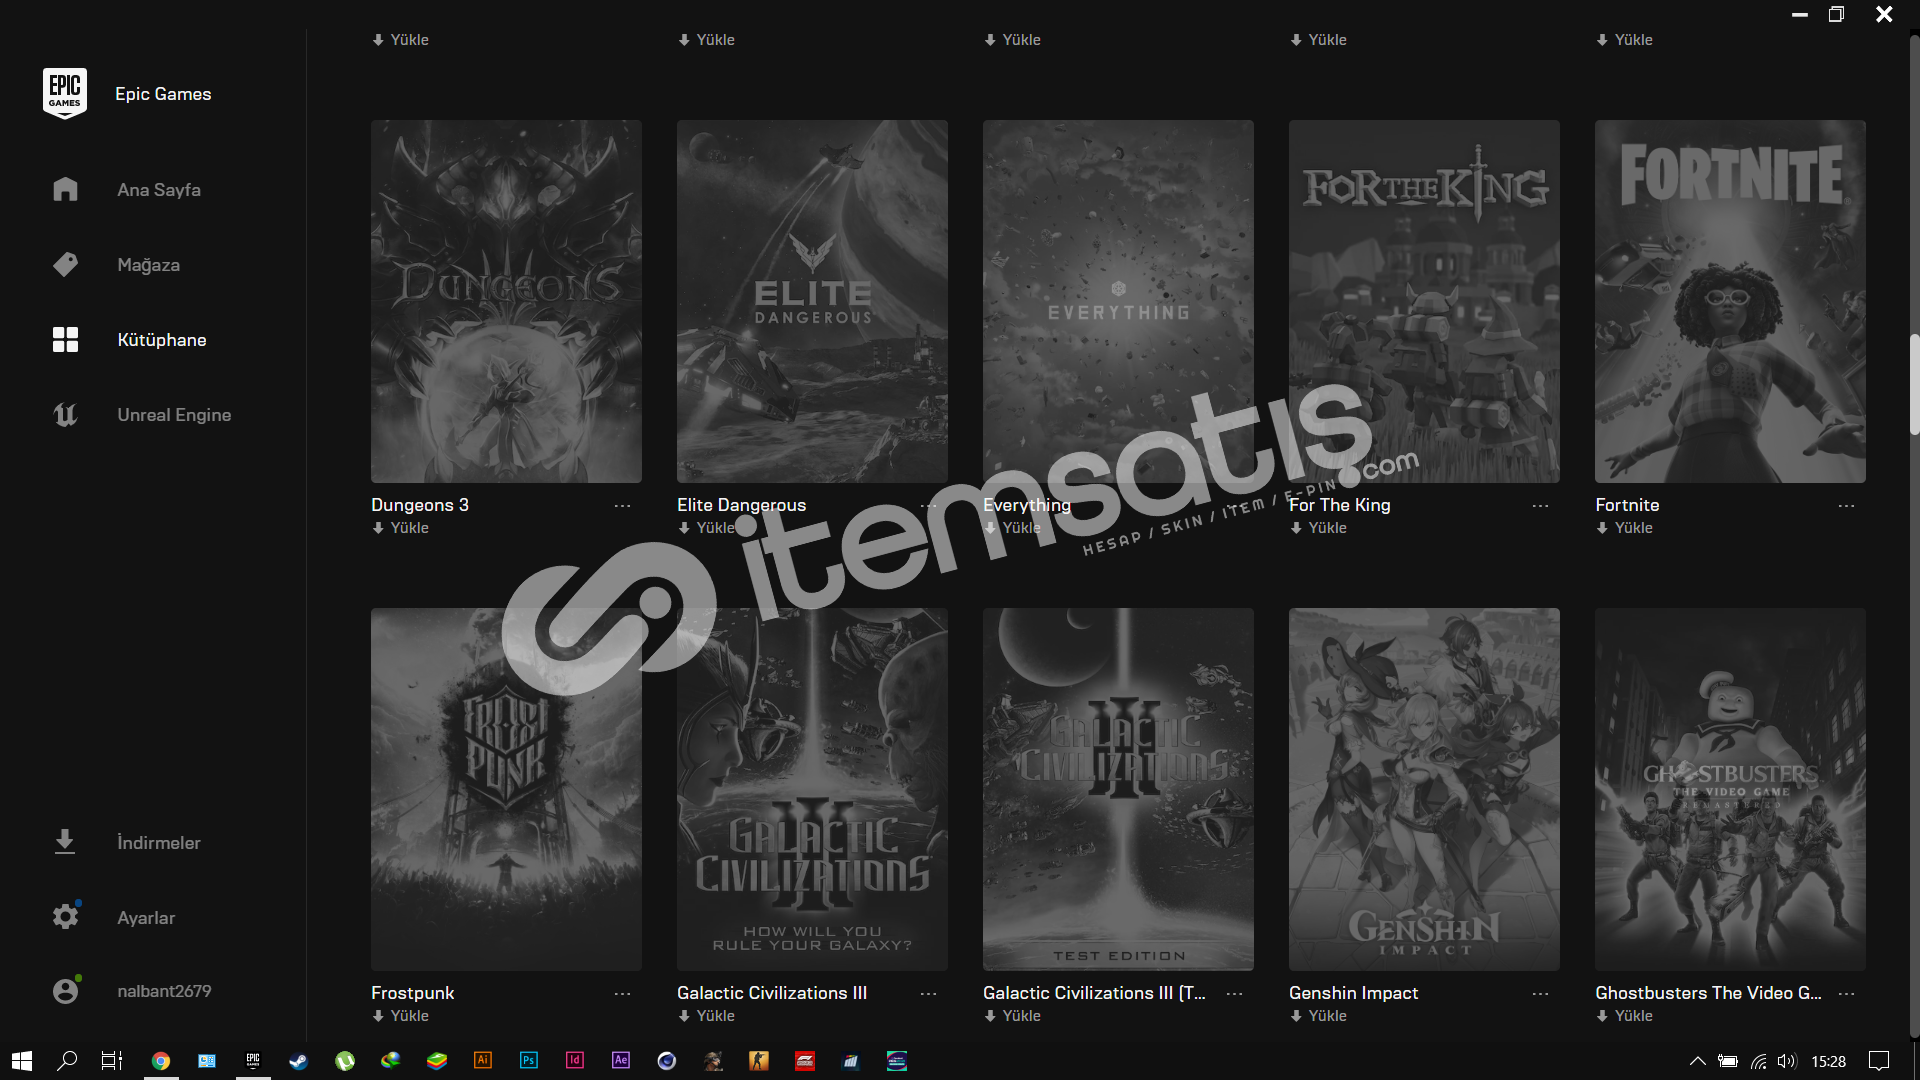
Task: Click the Epic Games logo icon
Action: point(65,93)
